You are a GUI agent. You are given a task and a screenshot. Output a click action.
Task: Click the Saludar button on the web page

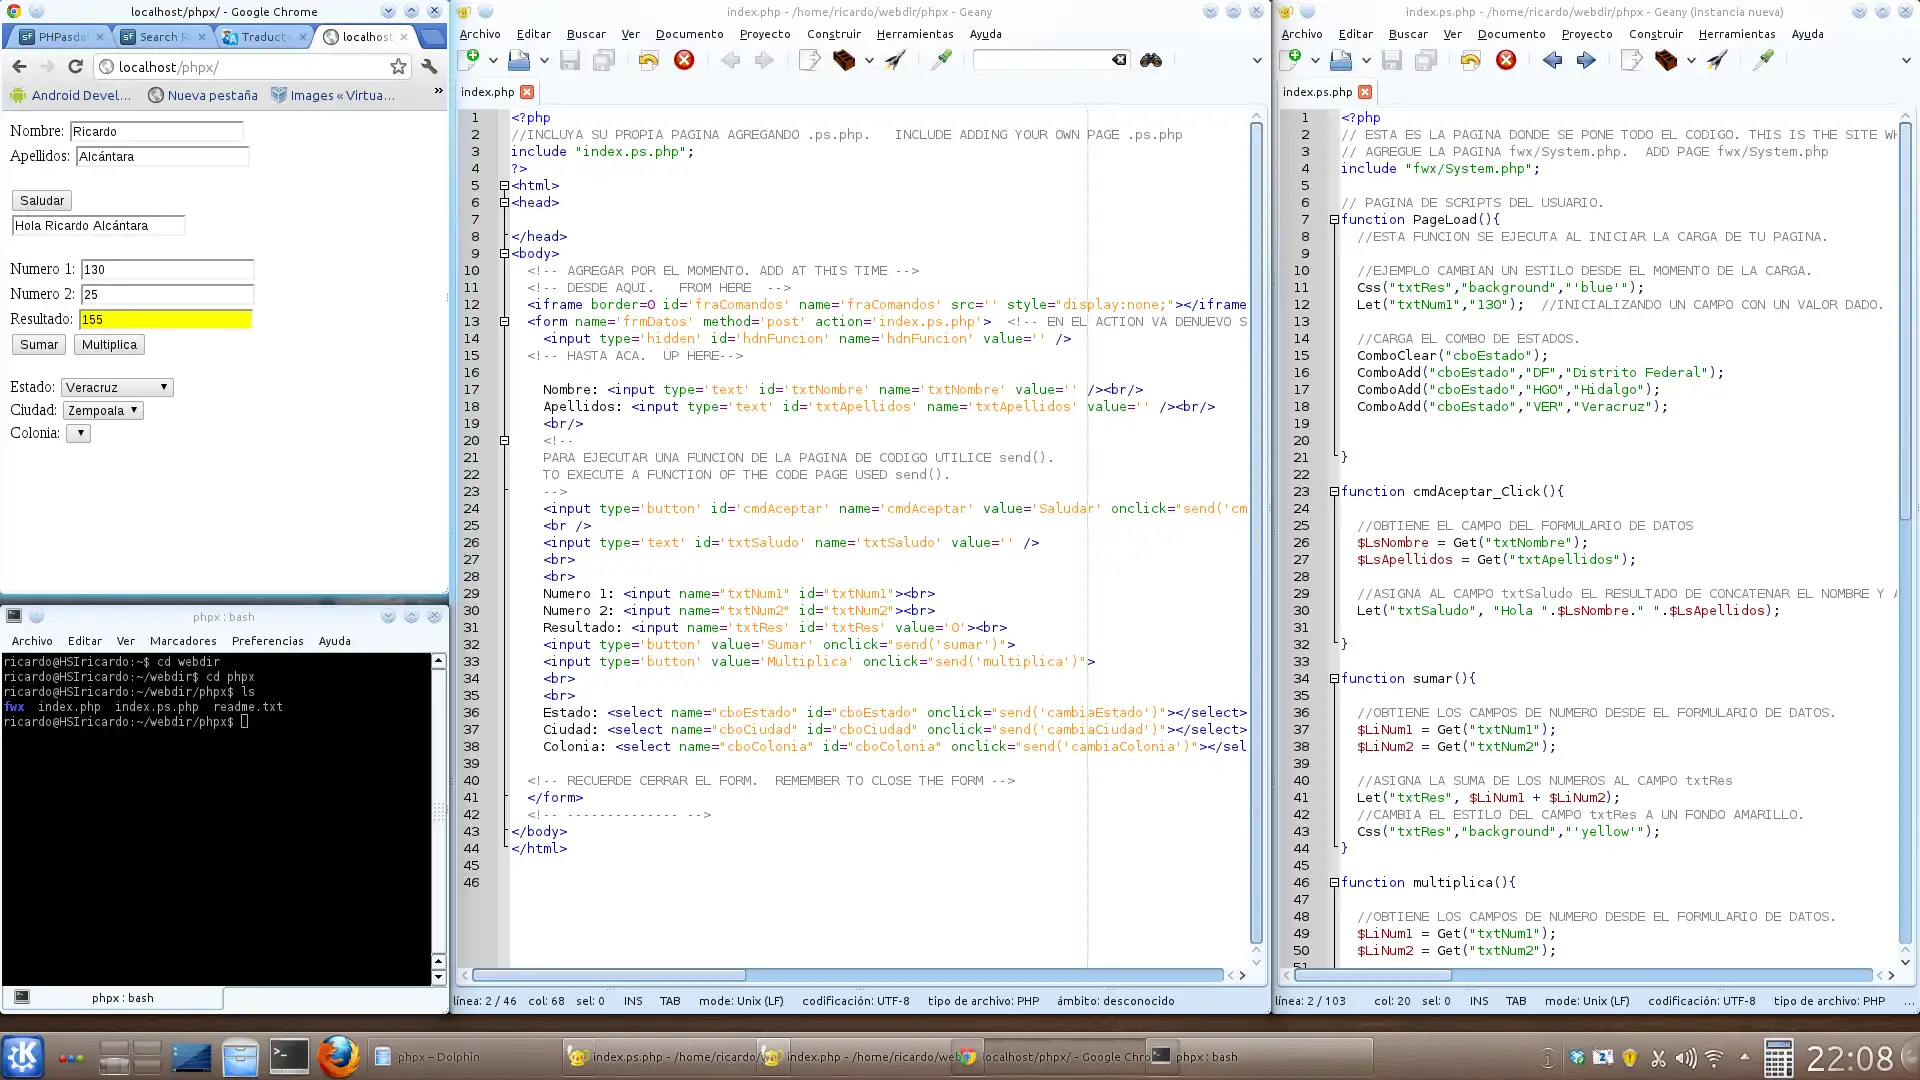pyautogui.click(x=42, y=201)
